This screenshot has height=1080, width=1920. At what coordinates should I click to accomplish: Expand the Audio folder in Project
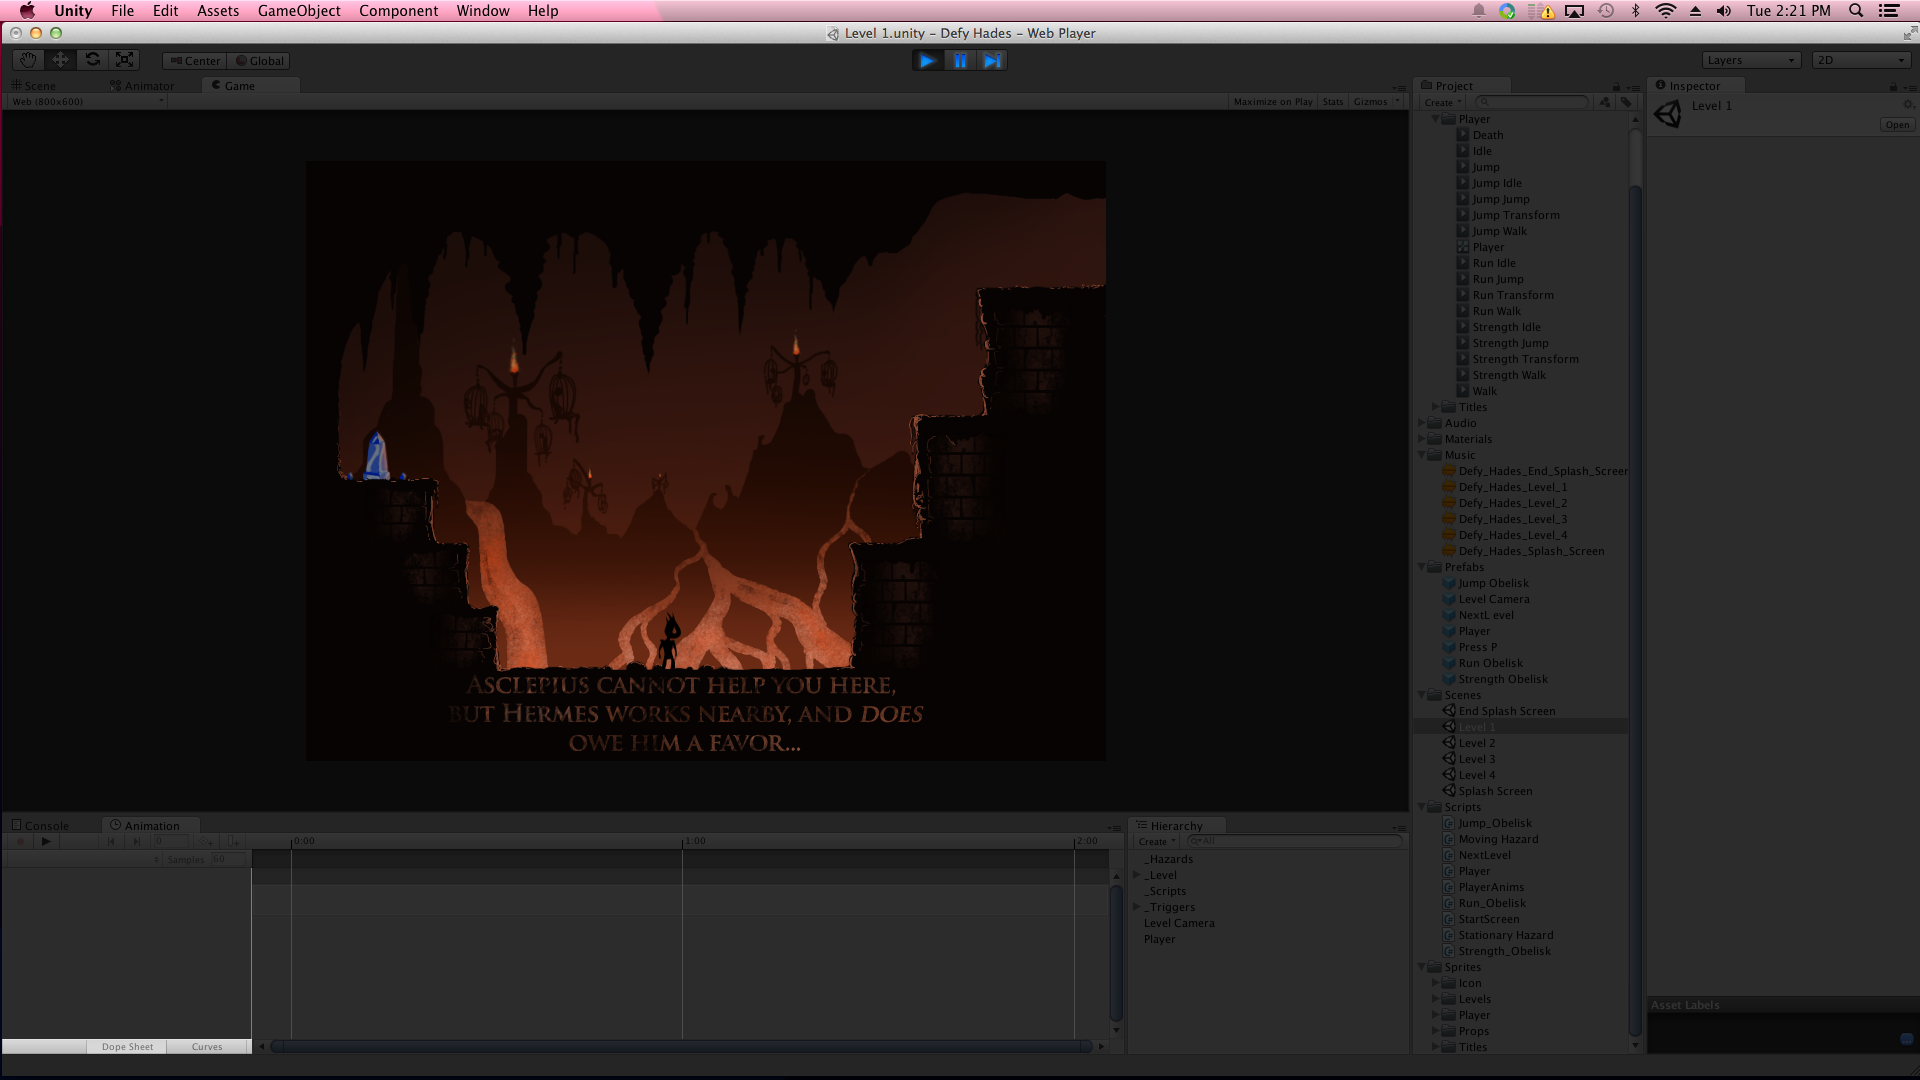[x=1422, y=423]
